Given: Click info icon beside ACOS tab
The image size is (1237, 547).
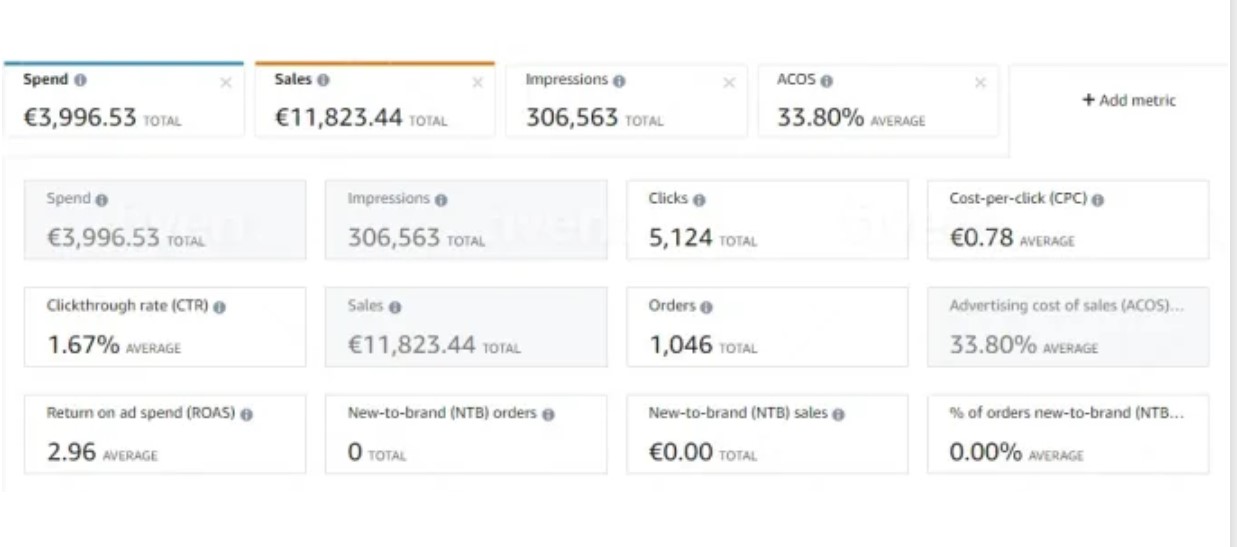Looking at the screenshot, I should pyautogui.click(x=827, y=81).
